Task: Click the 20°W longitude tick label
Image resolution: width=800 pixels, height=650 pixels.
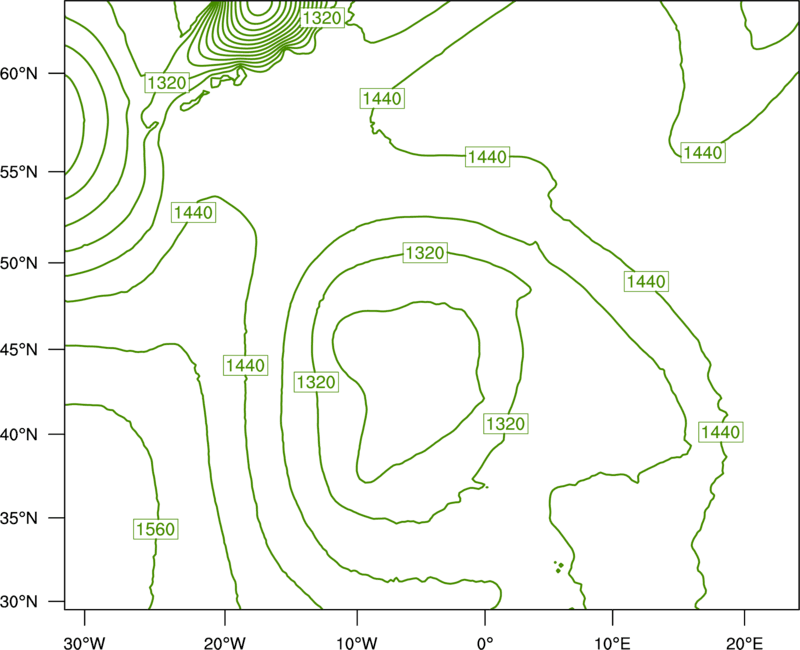Action: (225, 643)
